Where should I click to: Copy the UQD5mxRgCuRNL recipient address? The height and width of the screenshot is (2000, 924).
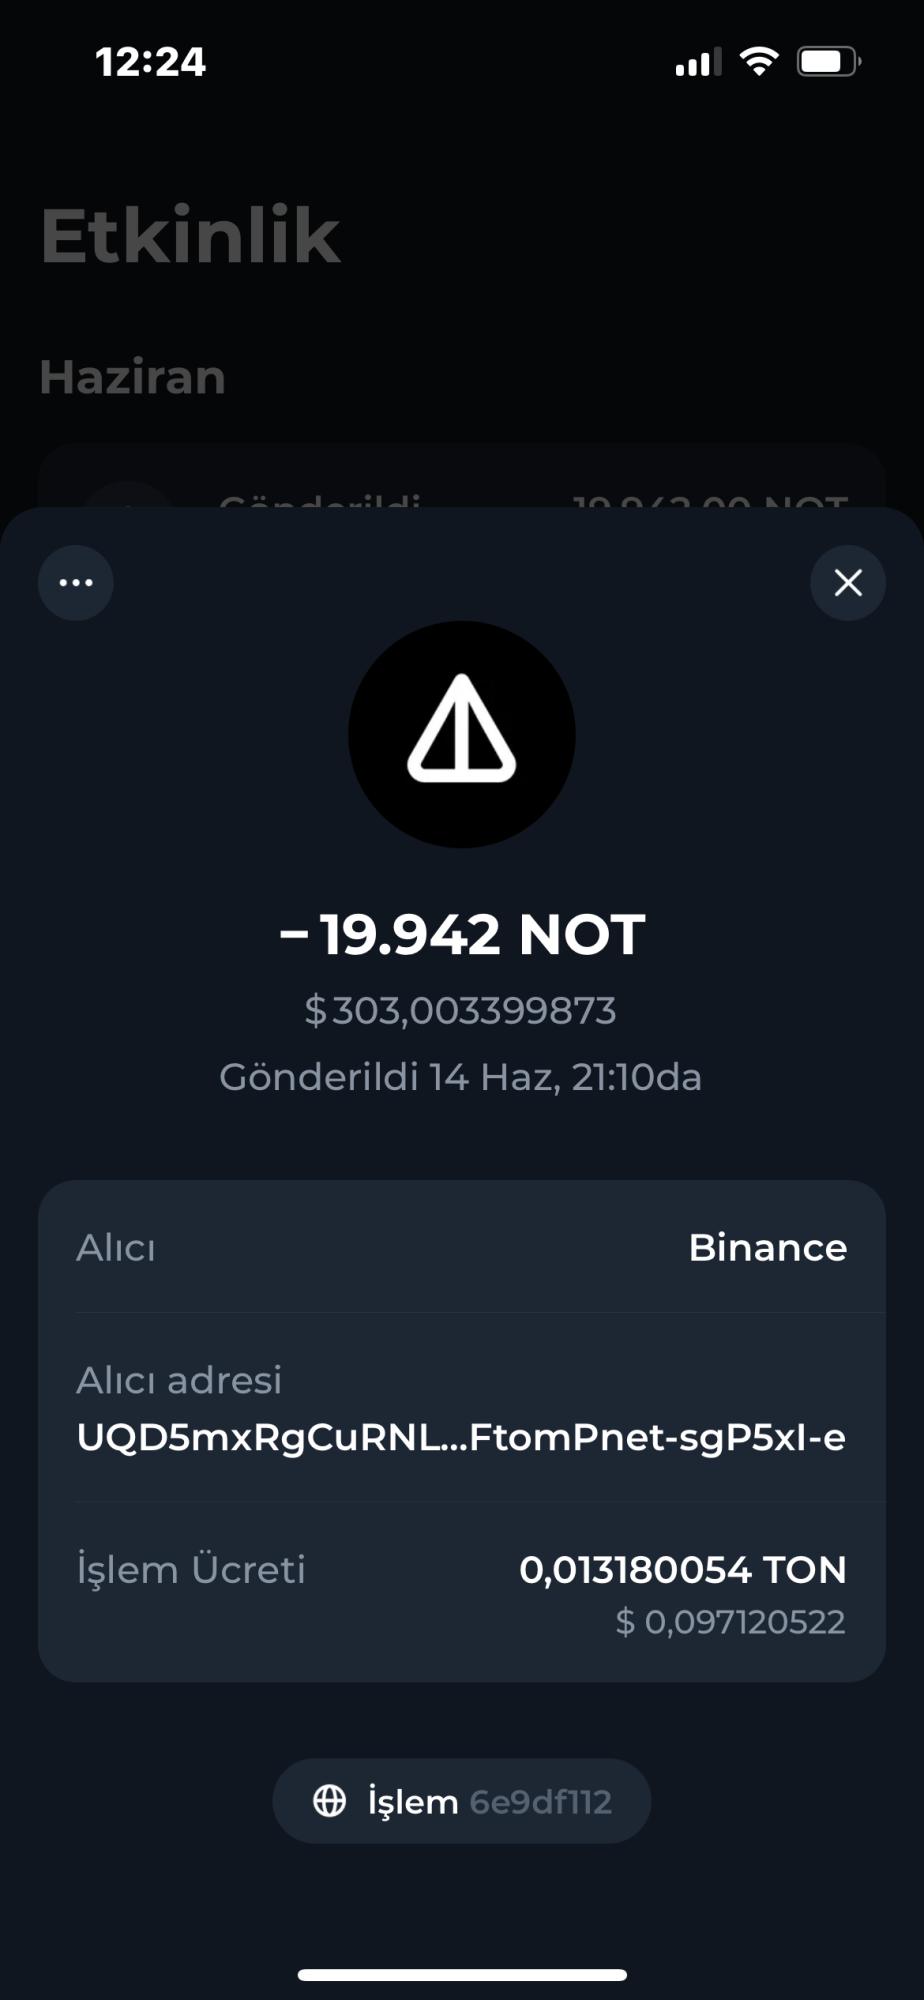461,1437
